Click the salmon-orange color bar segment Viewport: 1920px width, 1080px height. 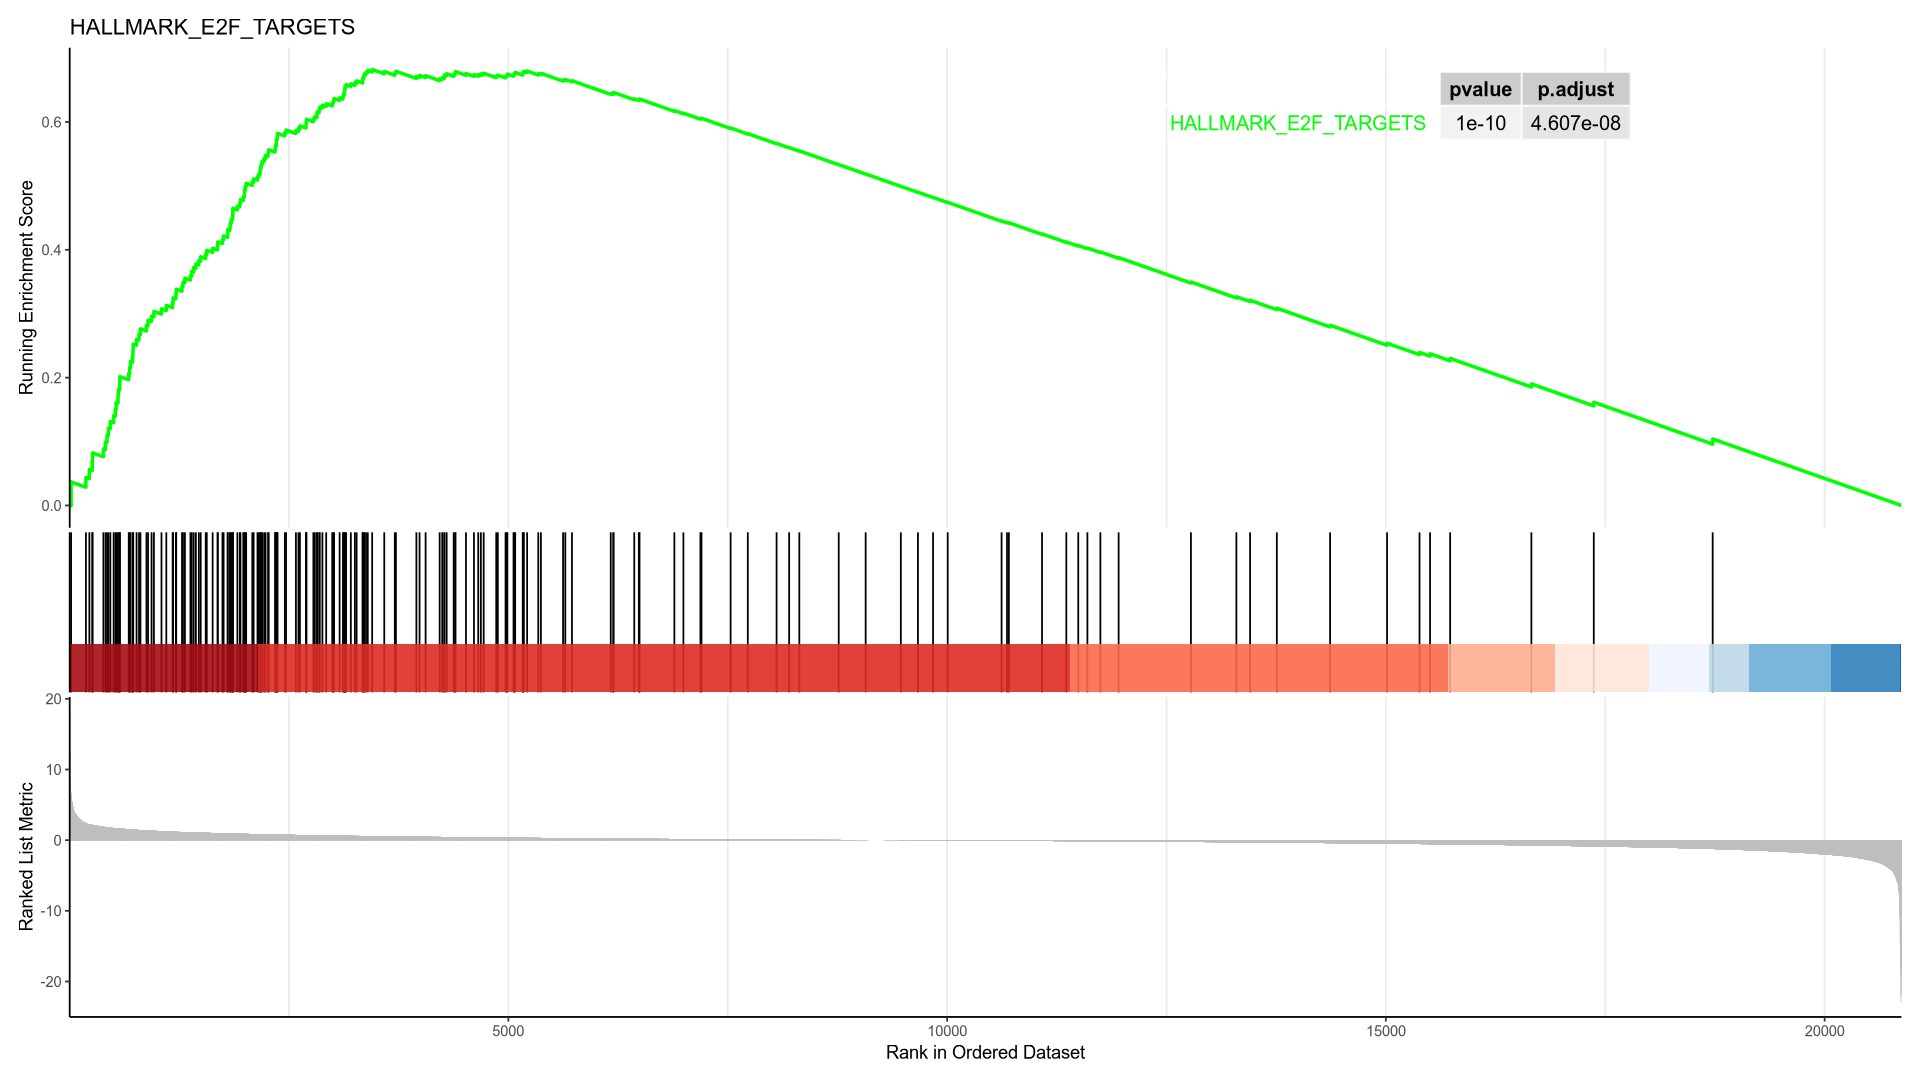[1258, 667]
